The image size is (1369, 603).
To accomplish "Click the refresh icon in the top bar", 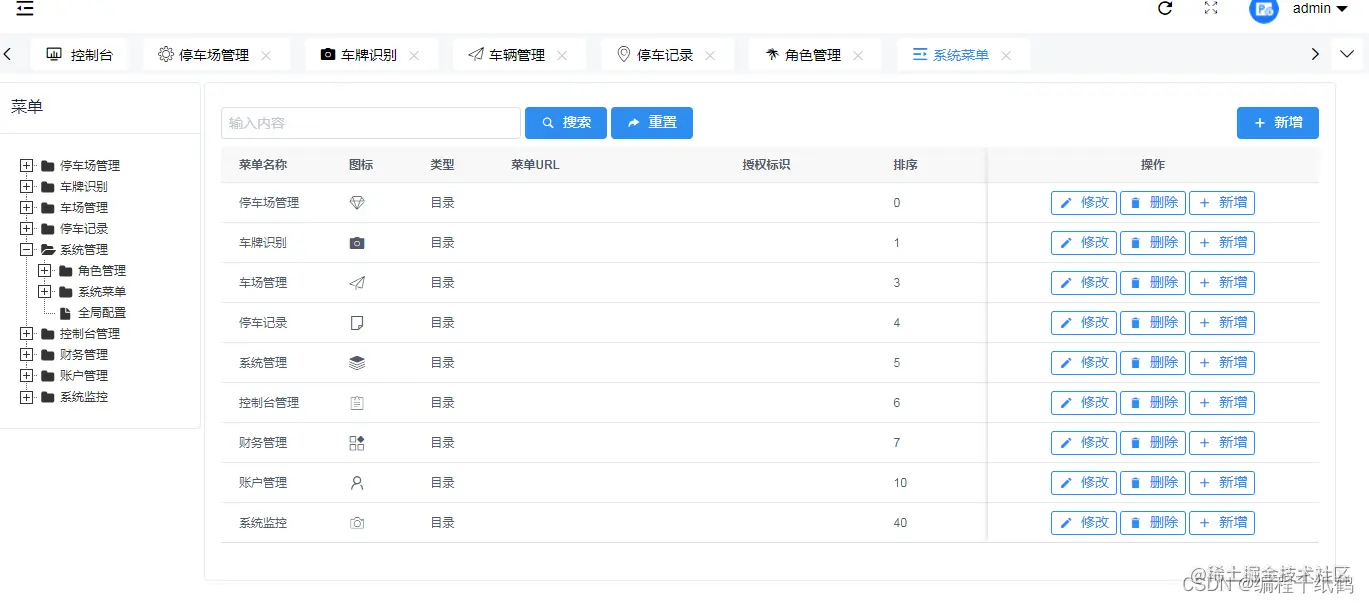I will coord(1165,8).
